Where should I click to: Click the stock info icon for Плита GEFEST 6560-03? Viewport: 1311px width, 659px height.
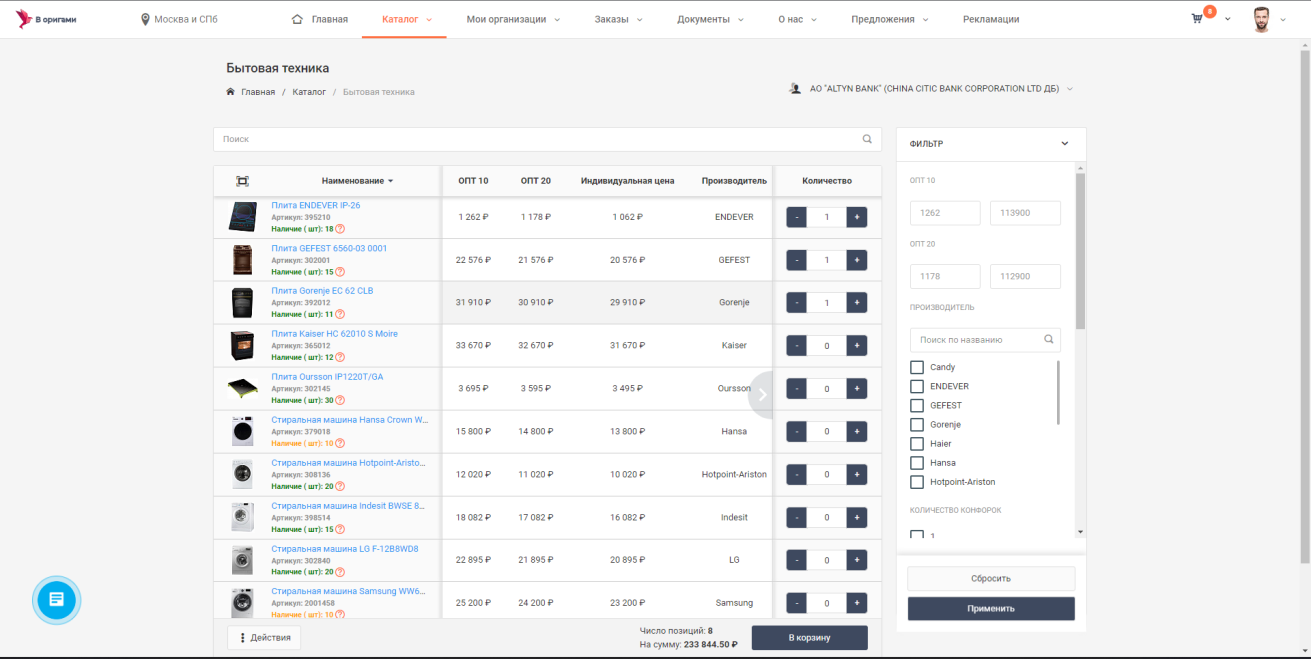340,272
